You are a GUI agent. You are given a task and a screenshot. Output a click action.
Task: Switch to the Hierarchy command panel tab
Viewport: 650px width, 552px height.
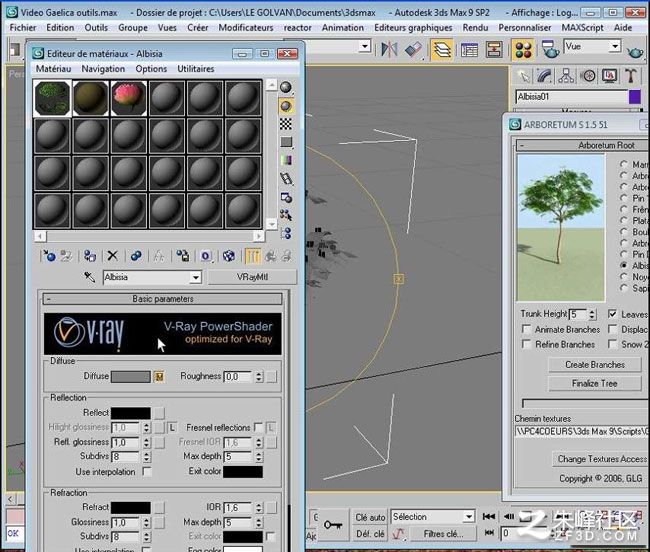[x=566, y=76]
